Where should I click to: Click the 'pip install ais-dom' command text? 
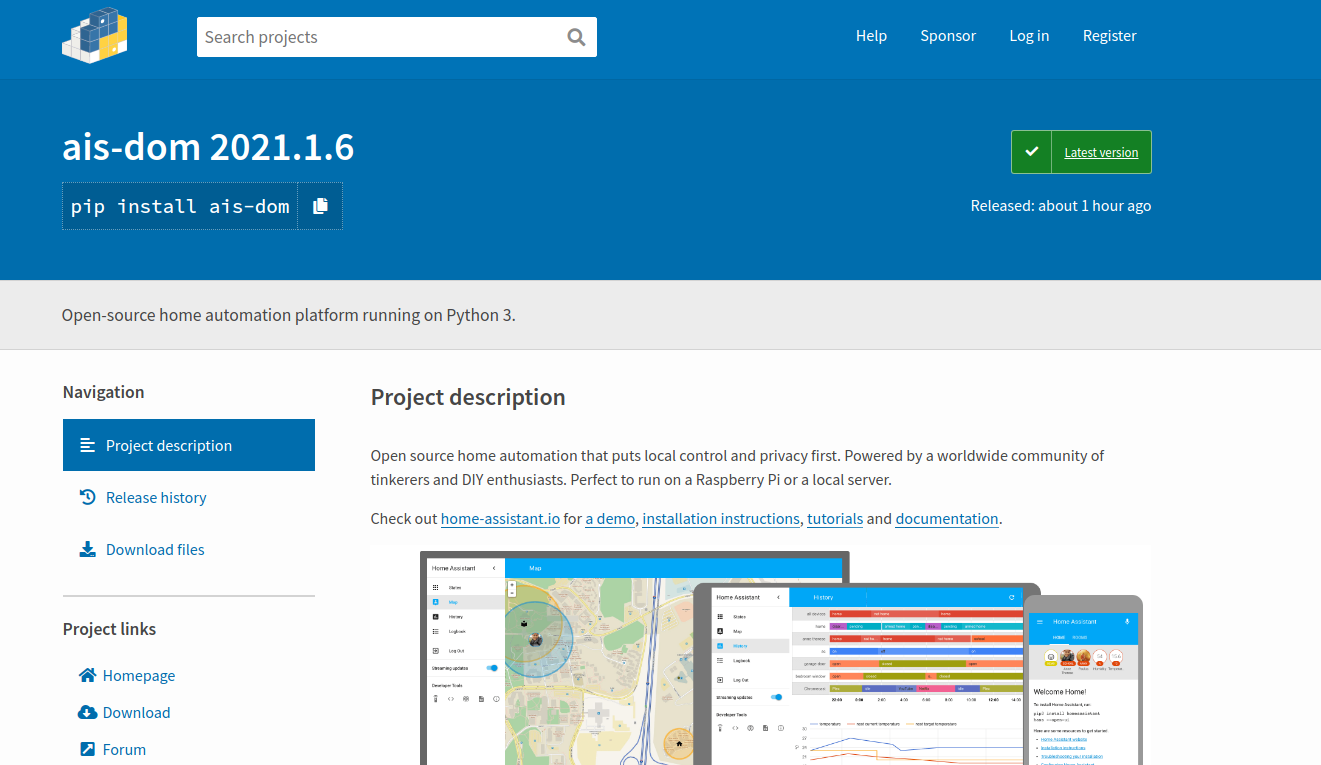[180, 206]
